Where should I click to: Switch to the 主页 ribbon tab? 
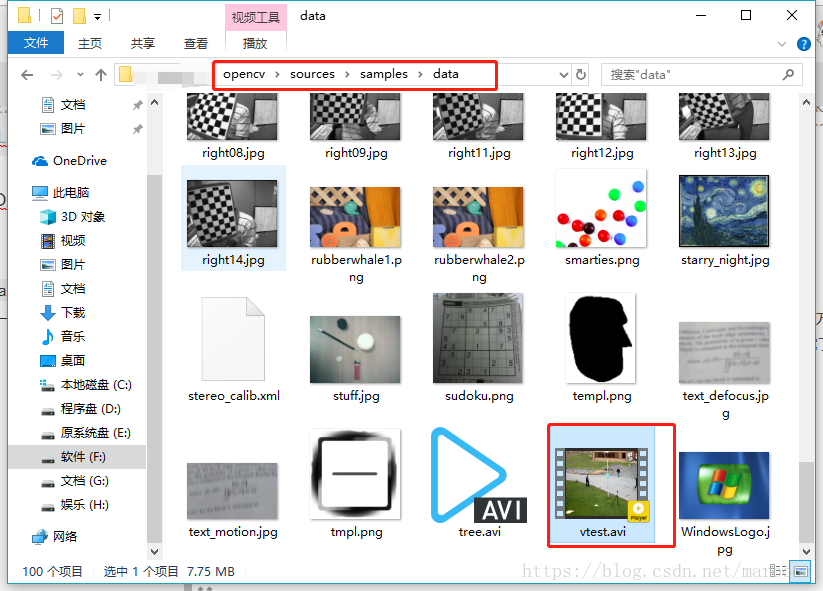pos(90,43)
